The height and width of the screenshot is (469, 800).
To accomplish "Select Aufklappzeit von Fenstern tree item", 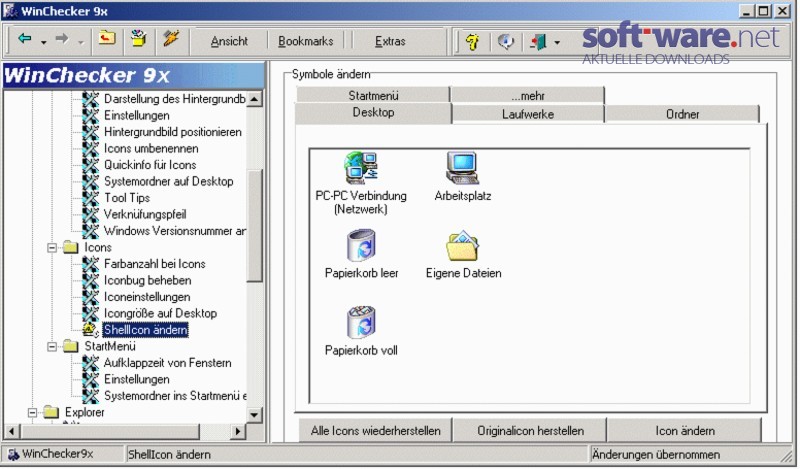I will (167, 363).
